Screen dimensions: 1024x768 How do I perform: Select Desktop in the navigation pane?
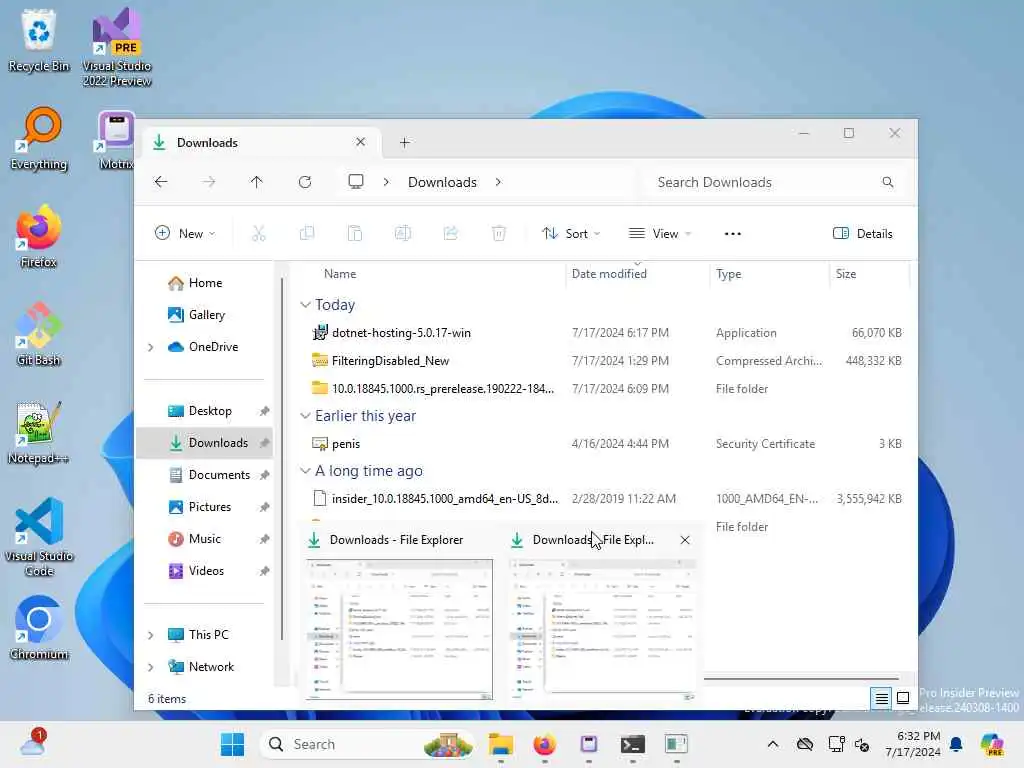pos(199,411)
